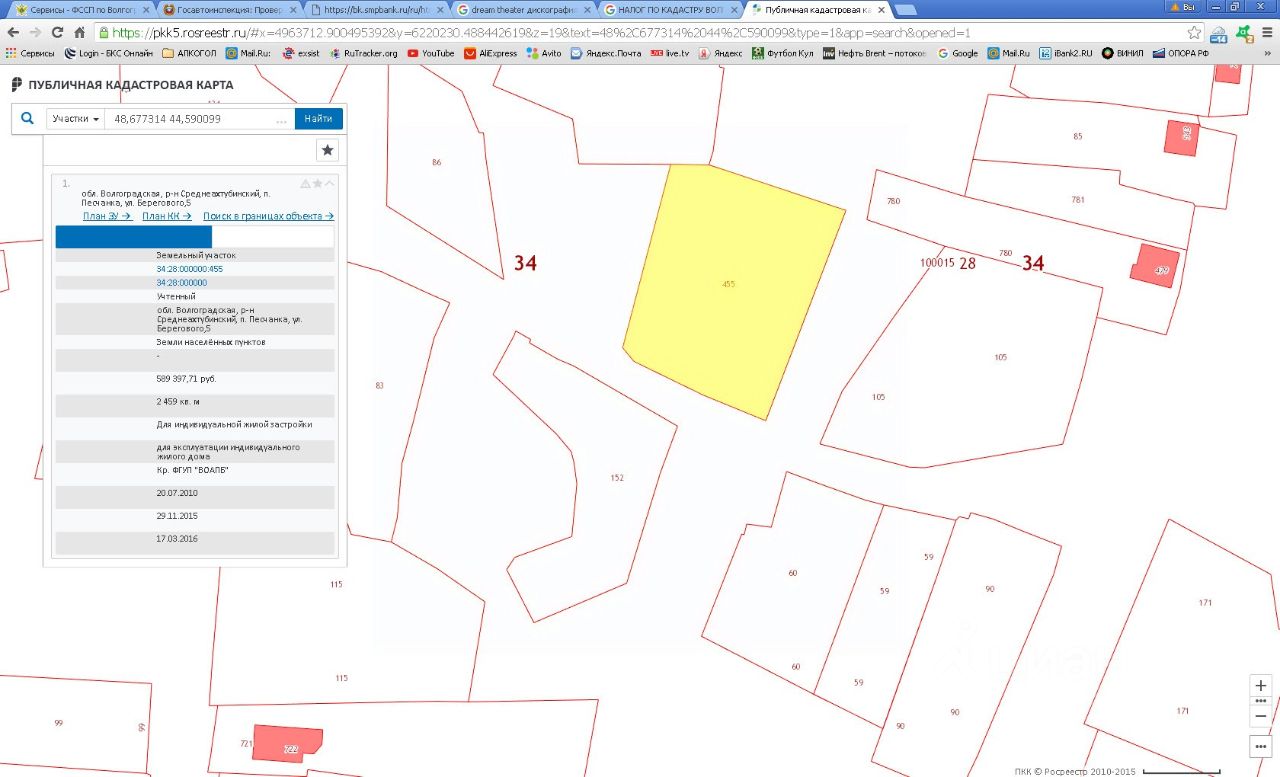Zoom in the map with the plus button
Screen dimensions: 1280x777
point(1261,686)
